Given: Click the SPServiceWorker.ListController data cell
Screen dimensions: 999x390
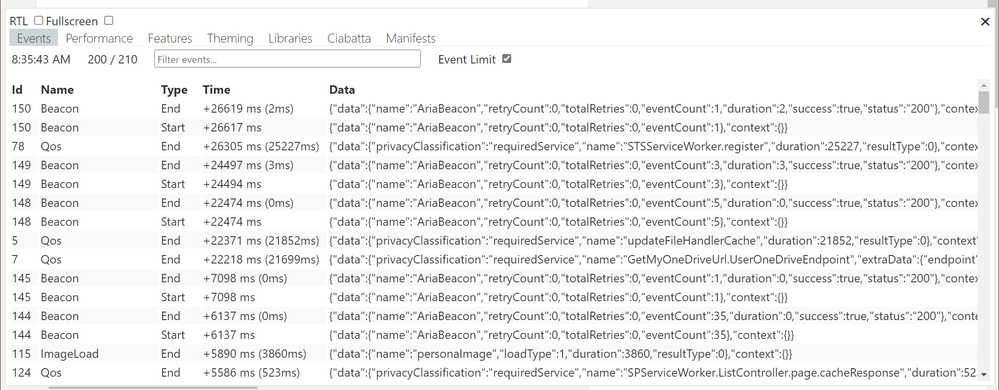Looking at the screenshot, I should pyautogui.click(x=653, y=373).
